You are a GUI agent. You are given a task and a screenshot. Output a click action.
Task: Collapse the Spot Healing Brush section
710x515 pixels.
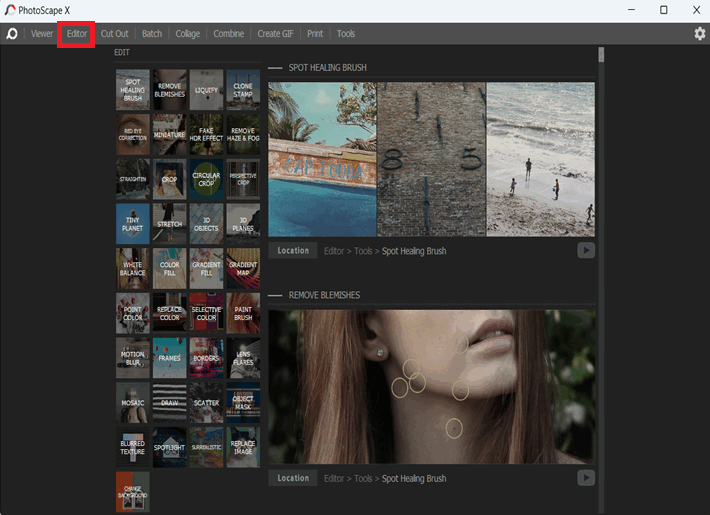pyautogui.click(x=275, y=68)
